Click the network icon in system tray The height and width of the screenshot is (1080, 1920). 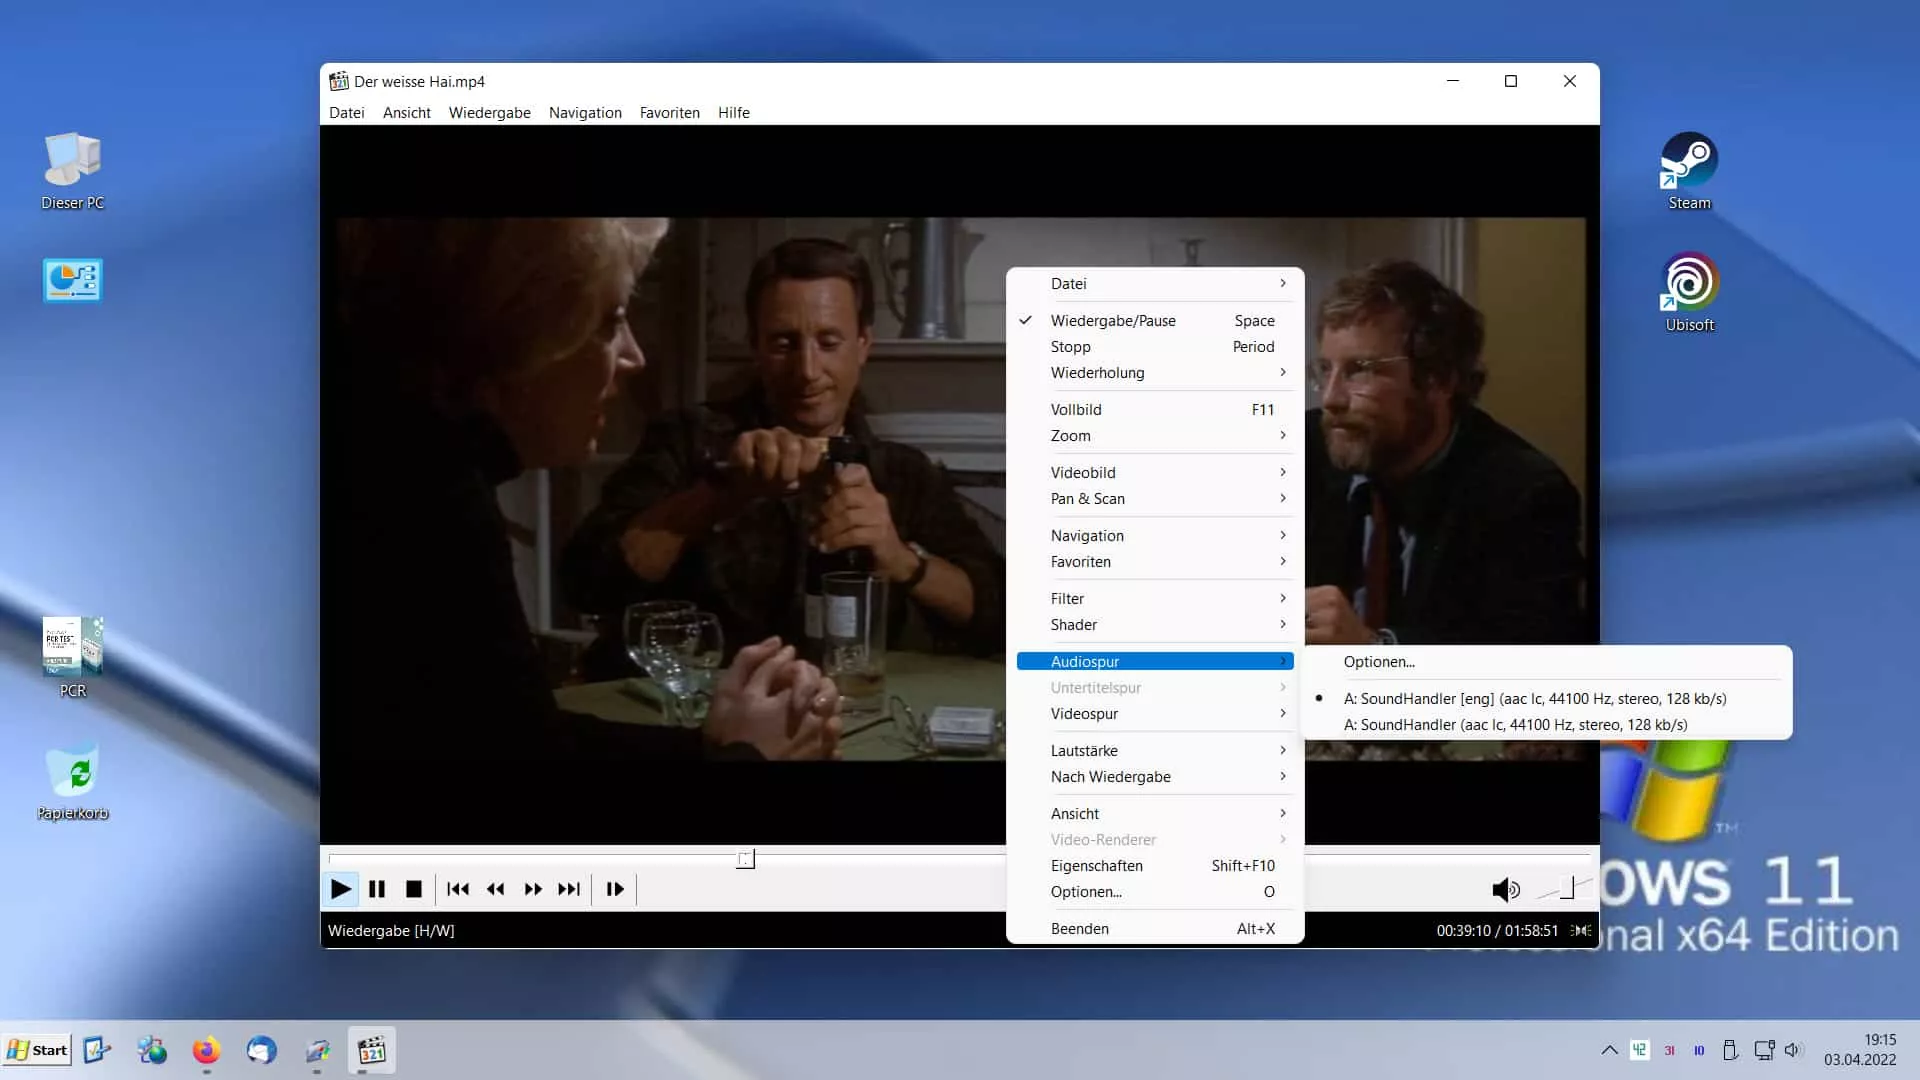(1764, 1050)
